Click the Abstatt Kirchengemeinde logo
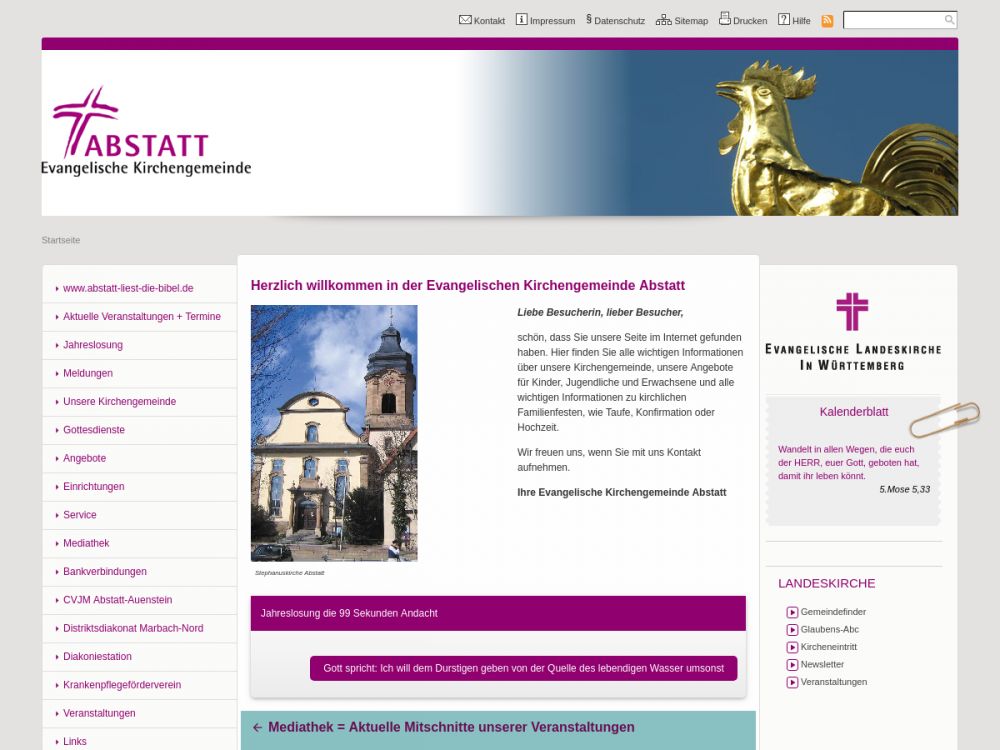Image resolution: width=1000 pixels, height=750 pixels. point(146,133)
